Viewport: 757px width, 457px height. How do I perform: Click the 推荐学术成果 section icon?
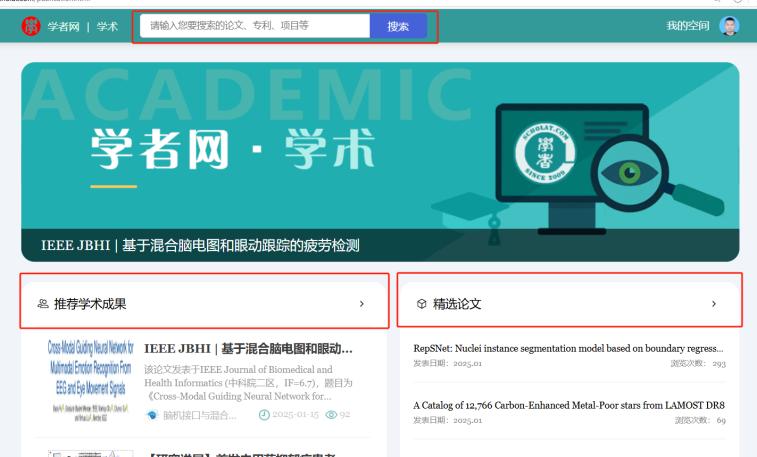point(43,304)
